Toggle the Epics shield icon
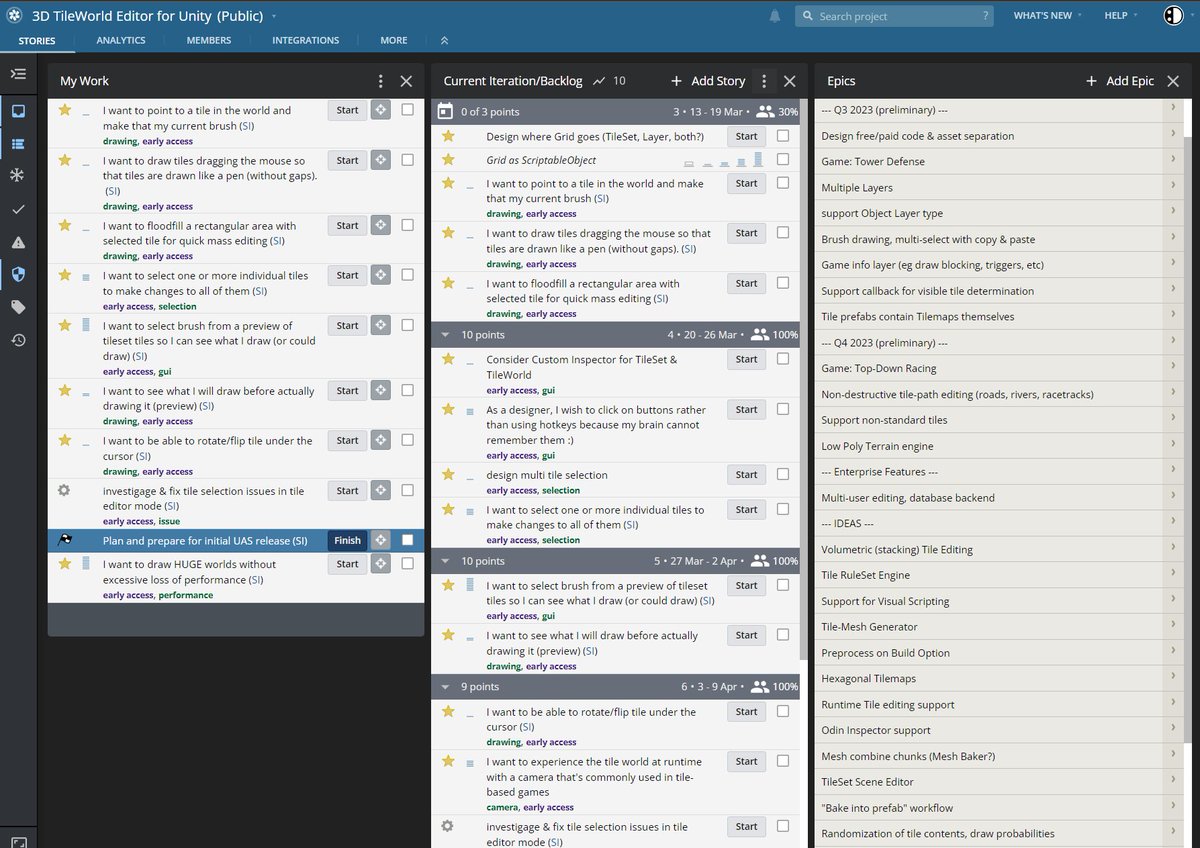Image resolution: width=1200 pixels, height=848 pixels. click(18, 274)
